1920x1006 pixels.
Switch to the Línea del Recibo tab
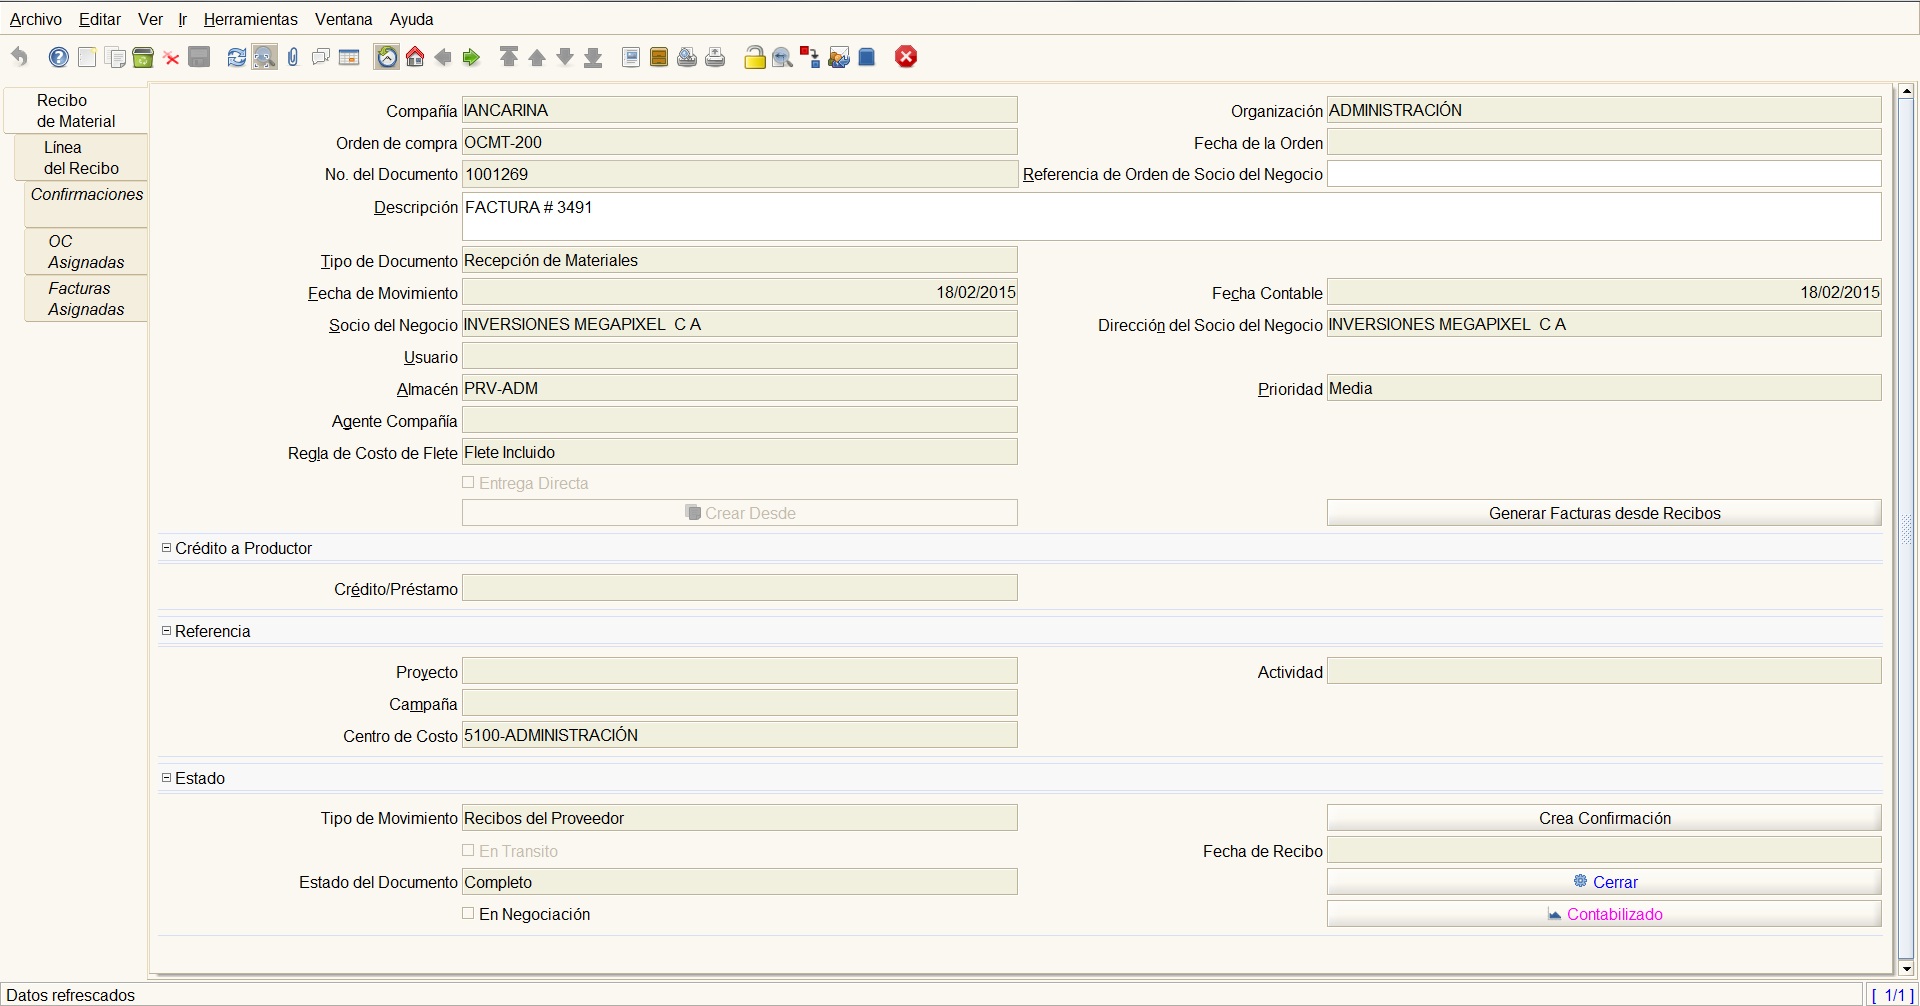[x=81, y=158]
